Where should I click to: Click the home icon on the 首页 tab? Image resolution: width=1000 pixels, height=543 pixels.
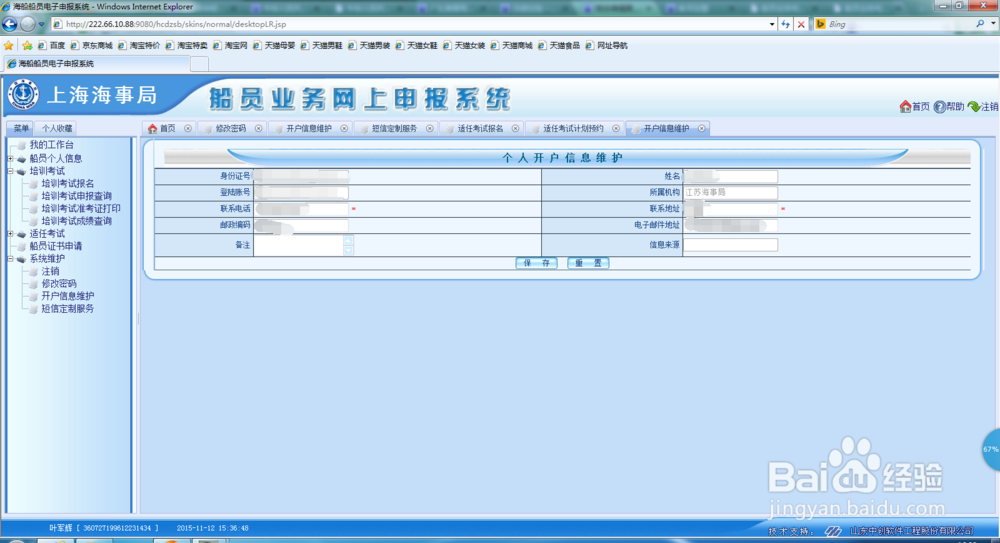click(x=152, y=128)
